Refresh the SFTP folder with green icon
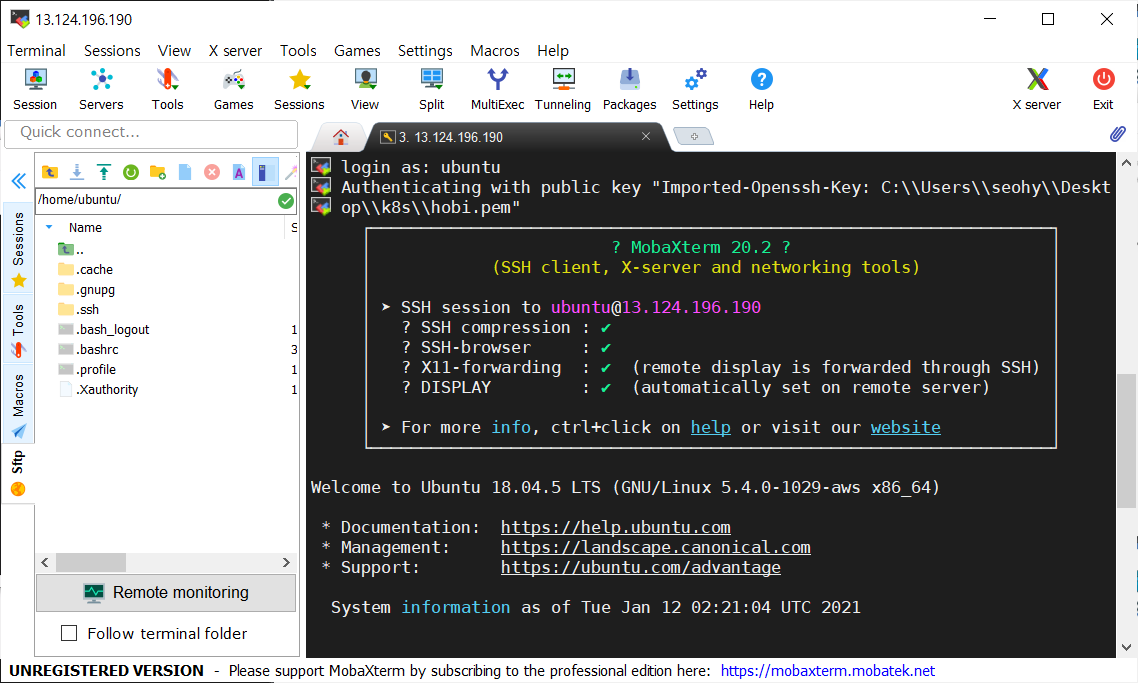Viewport: 1138px width, 683px height. click(131, 172)
